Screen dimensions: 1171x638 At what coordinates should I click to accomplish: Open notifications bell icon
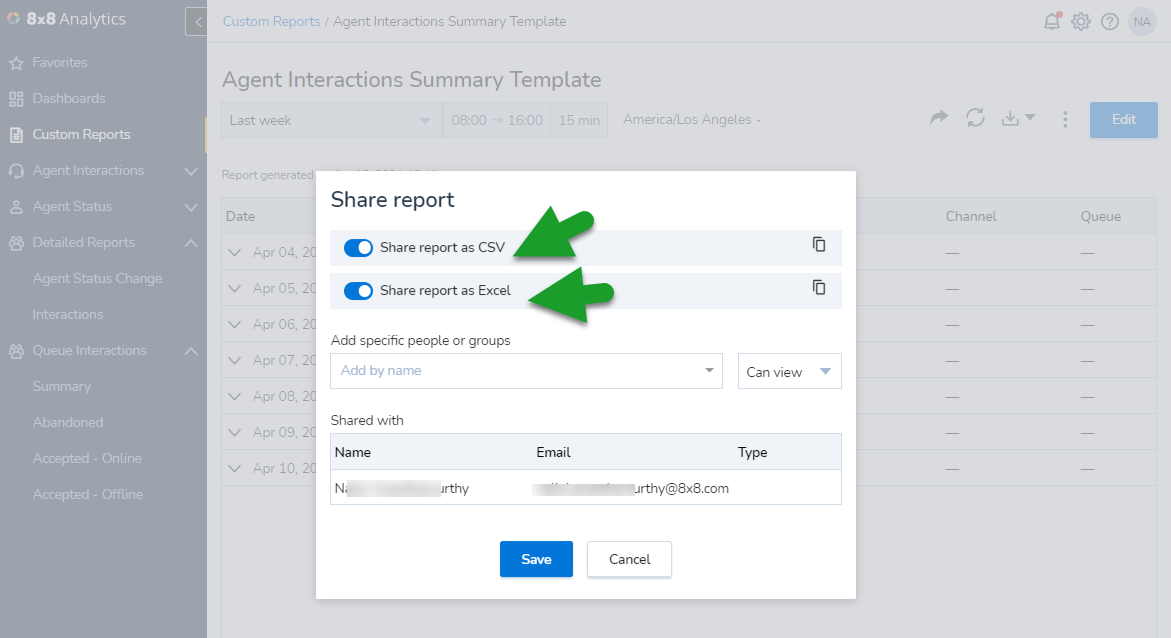1052,21
